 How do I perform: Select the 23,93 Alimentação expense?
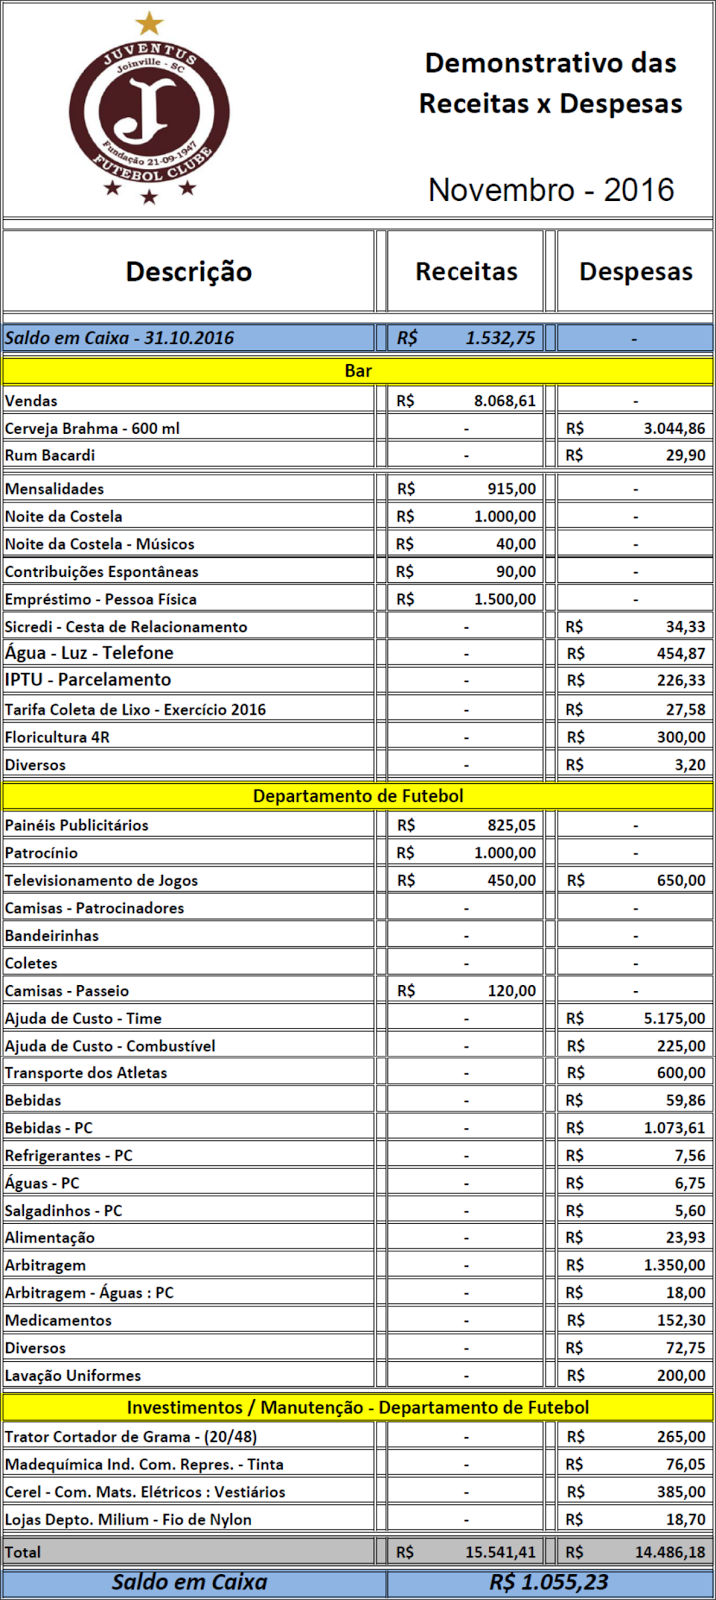[x=635, y=1238]
